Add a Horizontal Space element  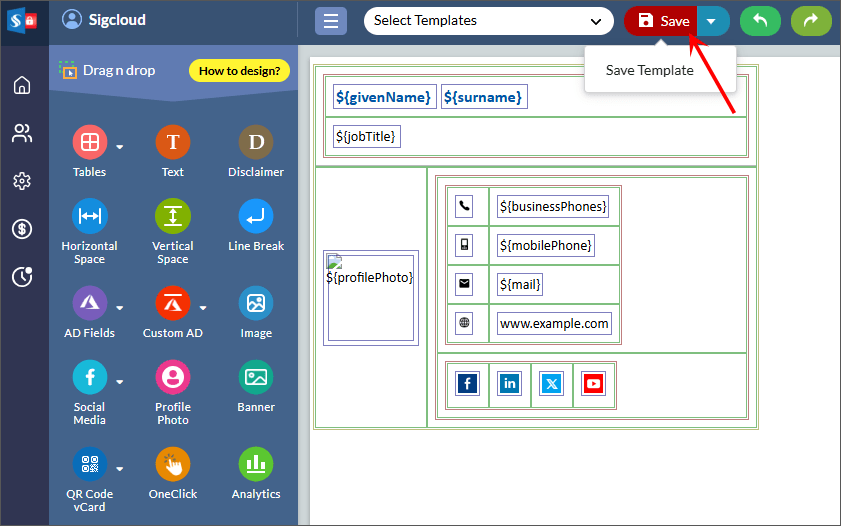pos(89,217)
